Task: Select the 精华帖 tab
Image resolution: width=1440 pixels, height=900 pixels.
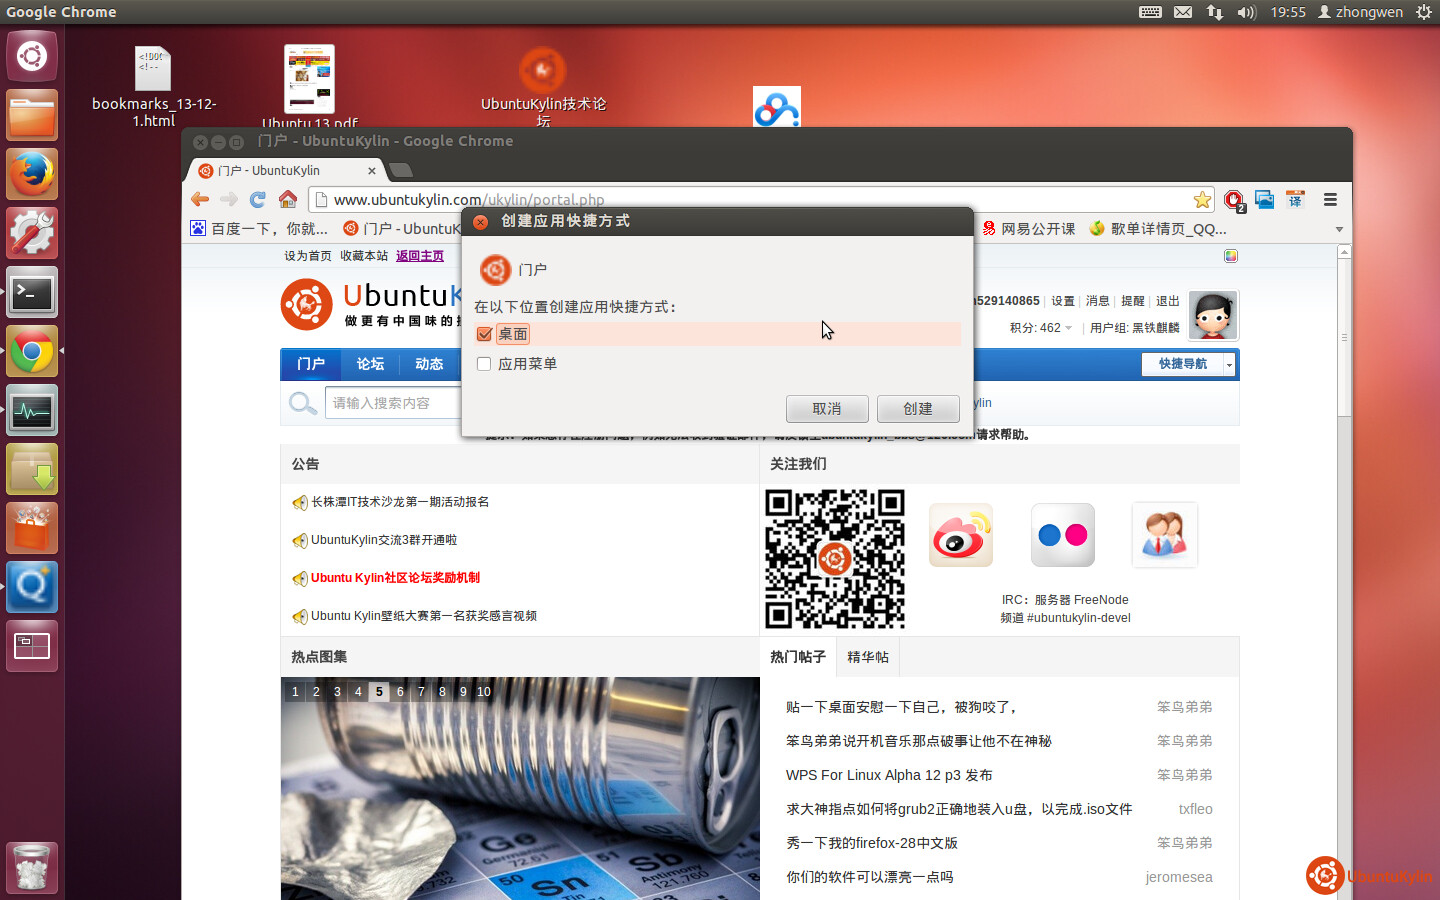Action: (867, 657)
